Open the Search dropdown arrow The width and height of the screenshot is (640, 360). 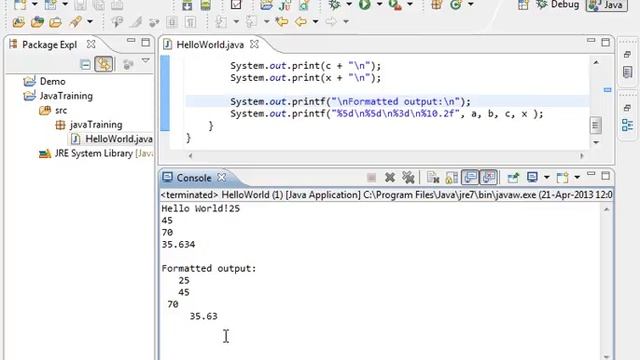[90, 22]
